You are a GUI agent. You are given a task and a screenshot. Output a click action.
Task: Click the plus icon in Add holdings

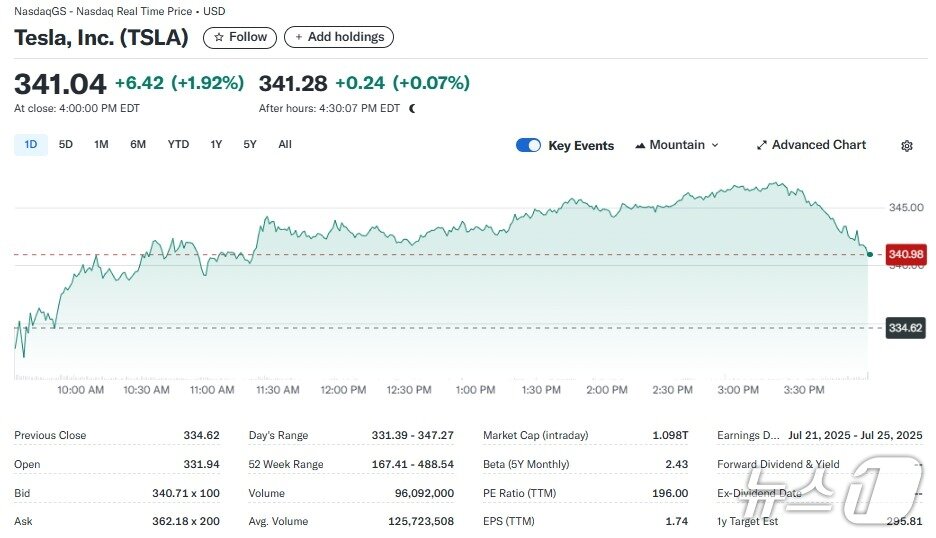[298, 37]
